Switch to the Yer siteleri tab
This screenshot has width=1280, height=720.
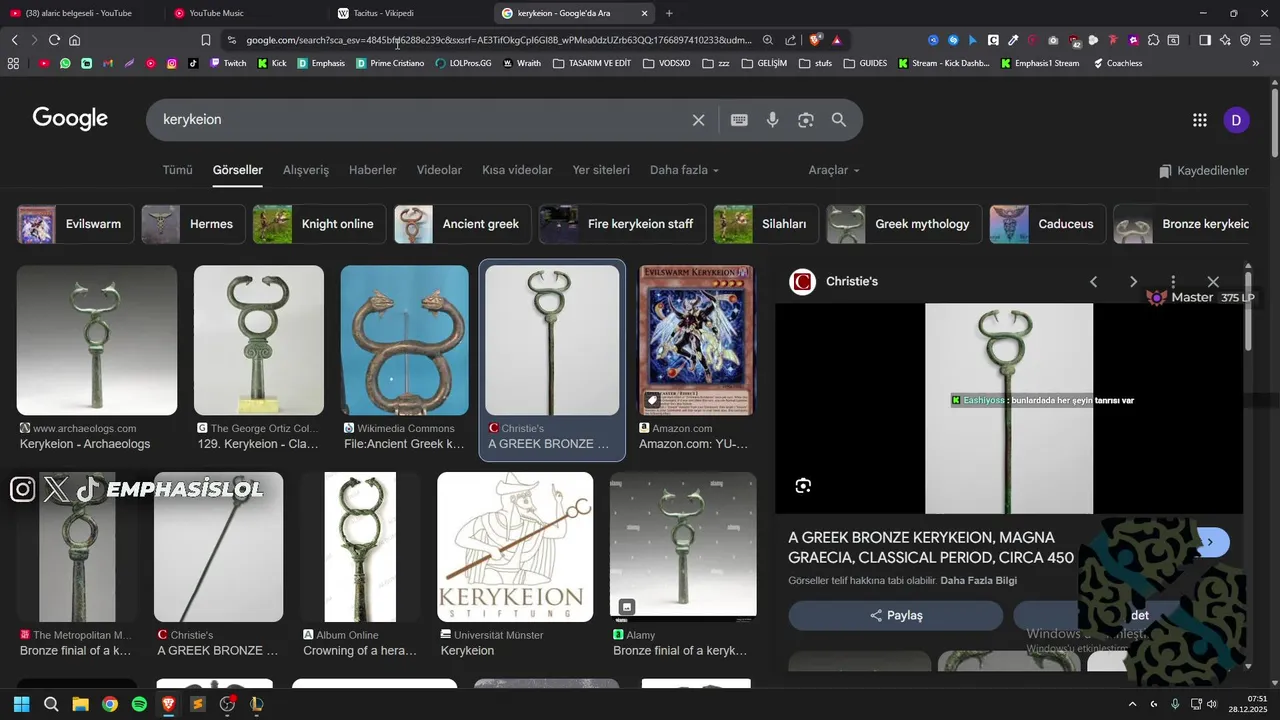click(x=601, y=170)
